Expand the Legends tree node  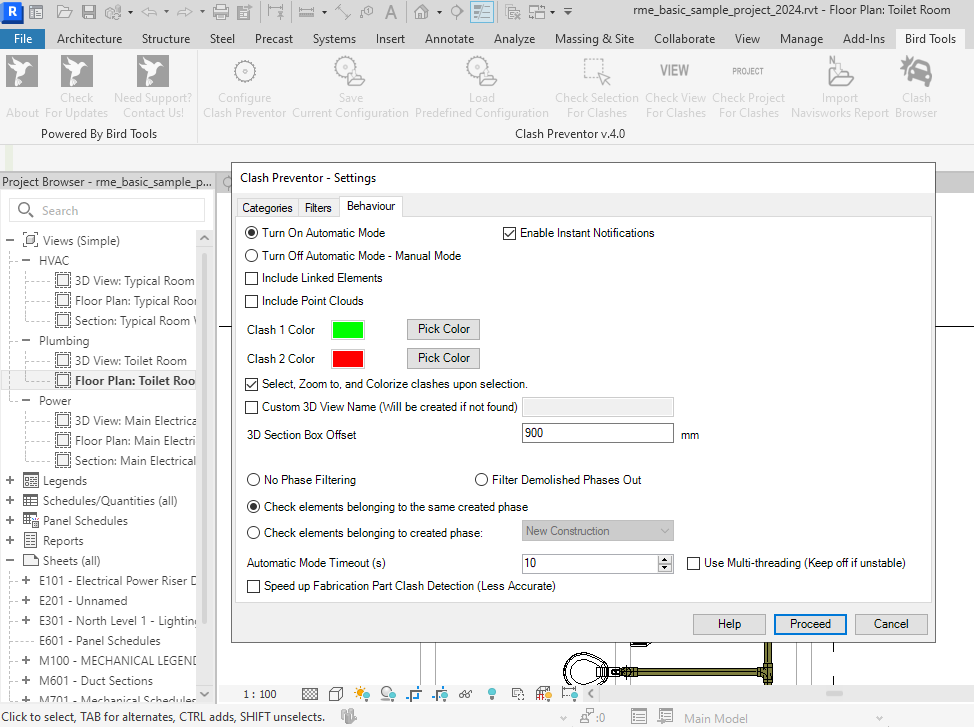10,481
